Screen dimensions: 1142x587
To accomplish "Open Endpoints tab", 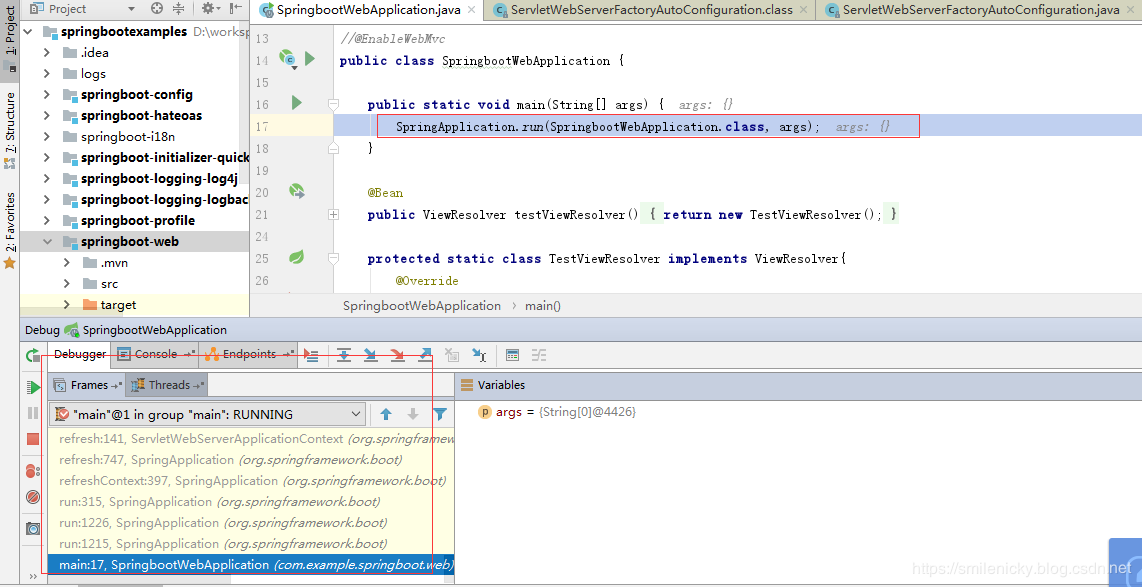I will 248,355.
